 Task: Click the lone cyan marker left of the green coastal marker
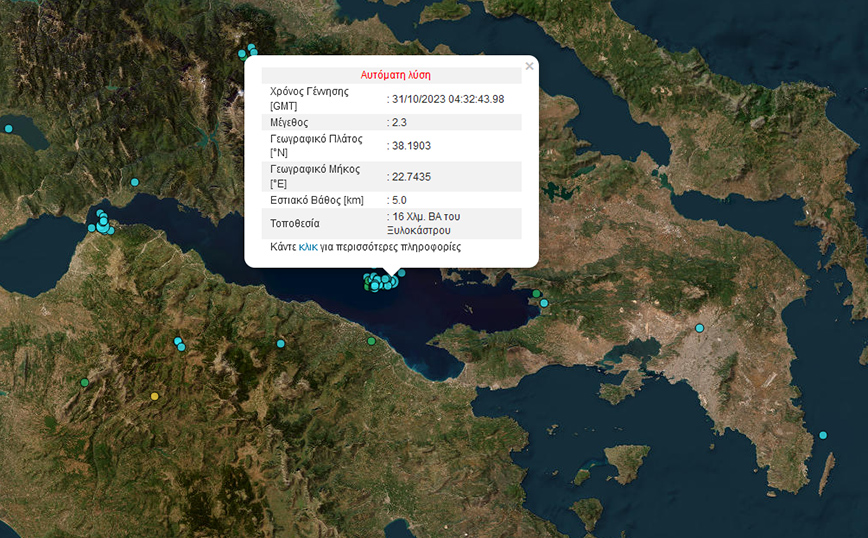pos(281,343)
